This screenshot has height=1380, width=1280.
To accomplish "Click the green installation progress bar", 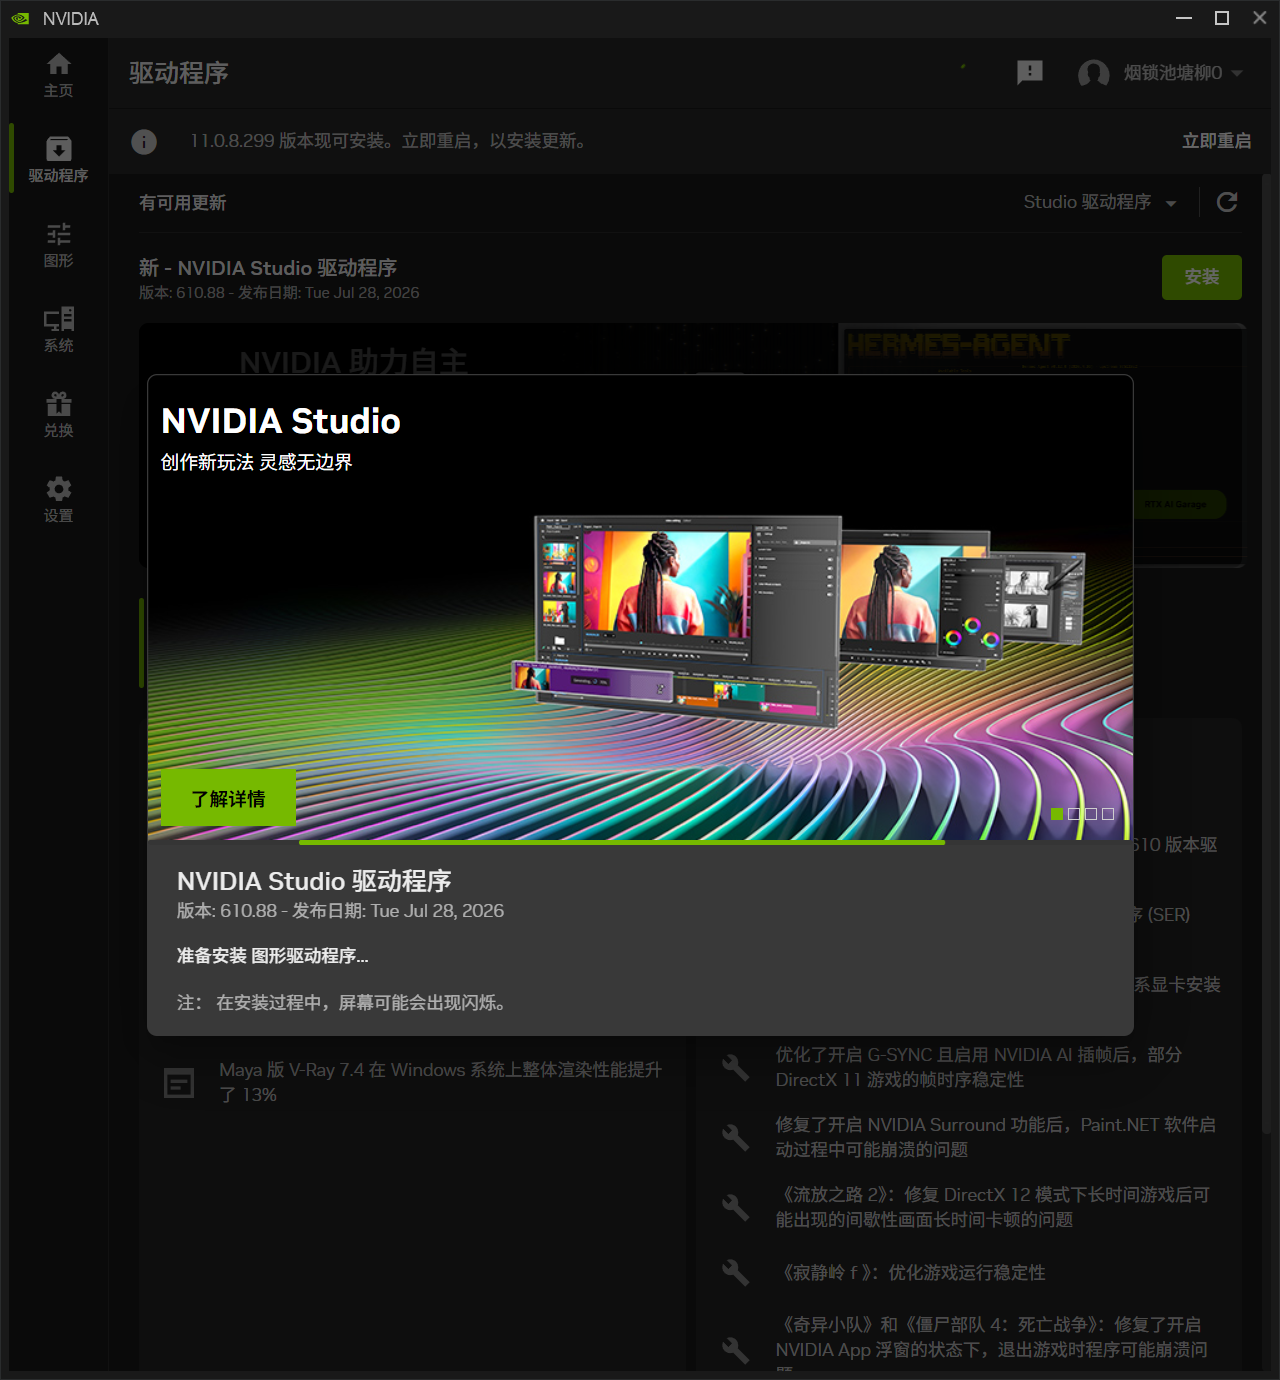I will coord(622,842).
